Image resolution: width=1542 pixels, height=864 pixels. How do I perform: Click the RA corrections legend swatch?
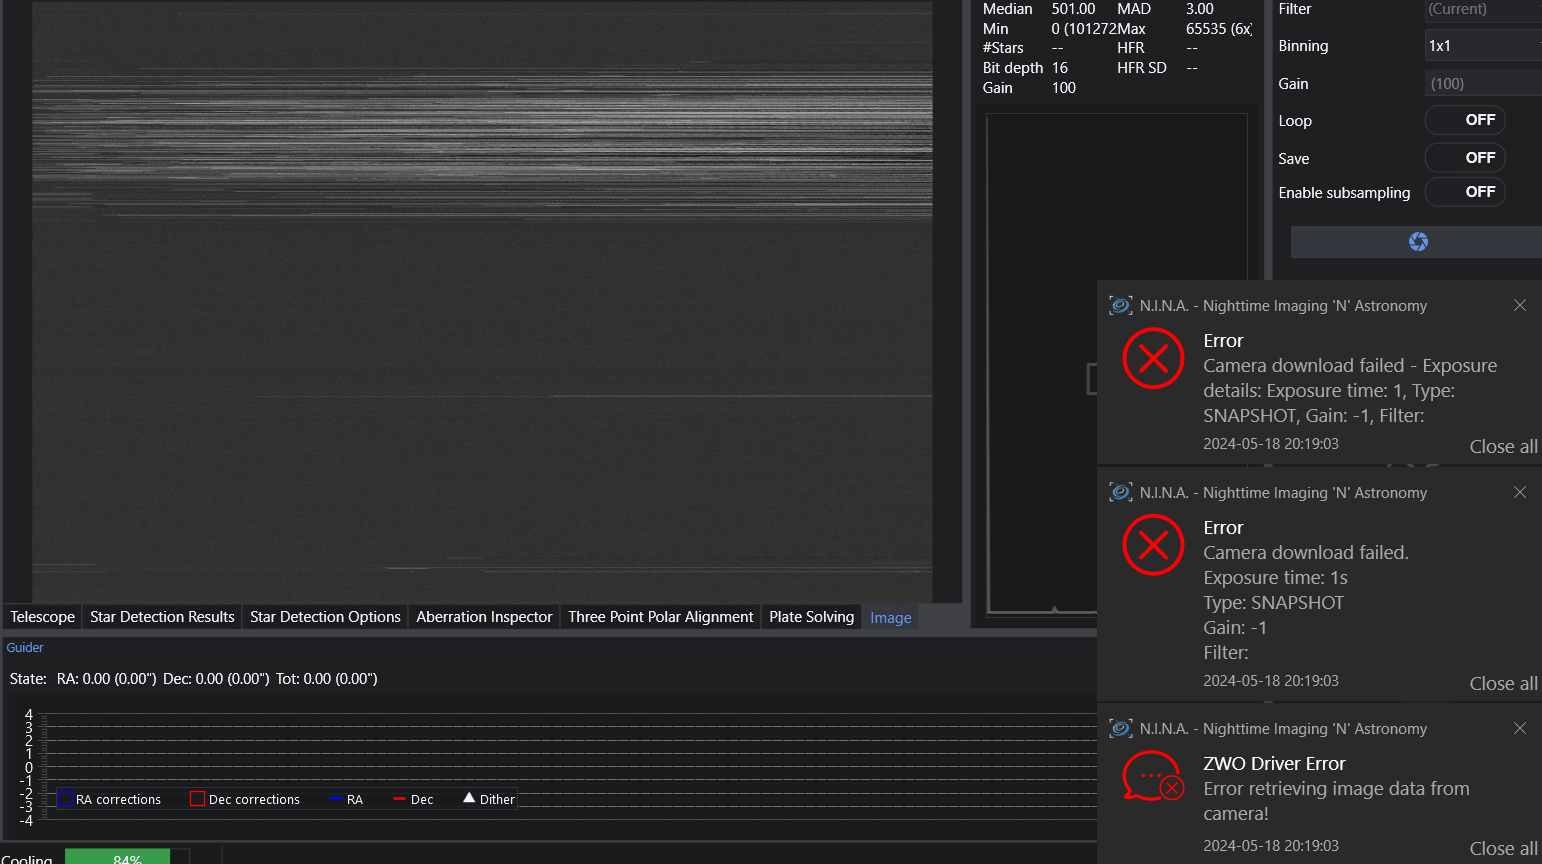point(66,799)
